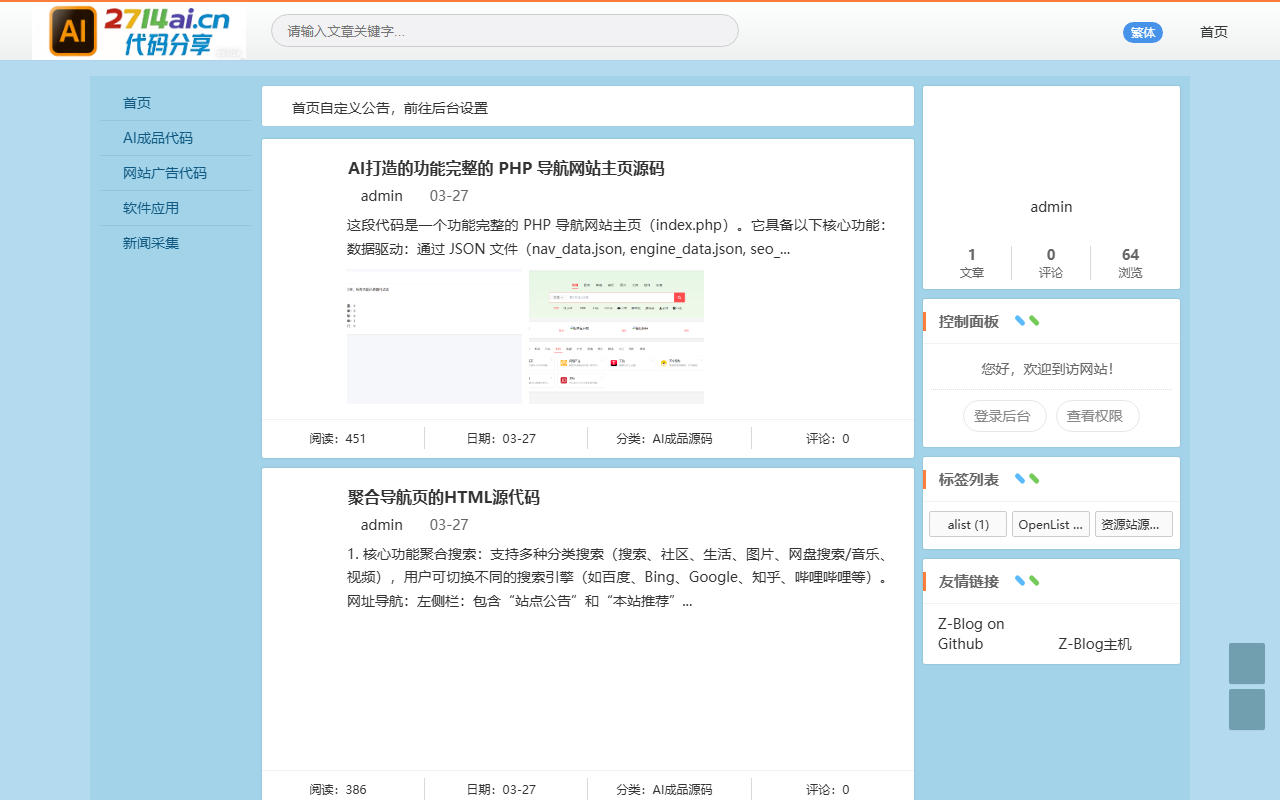
Task: Open the Z-Blog on Github friendly link
Action: tap(971, 634)
